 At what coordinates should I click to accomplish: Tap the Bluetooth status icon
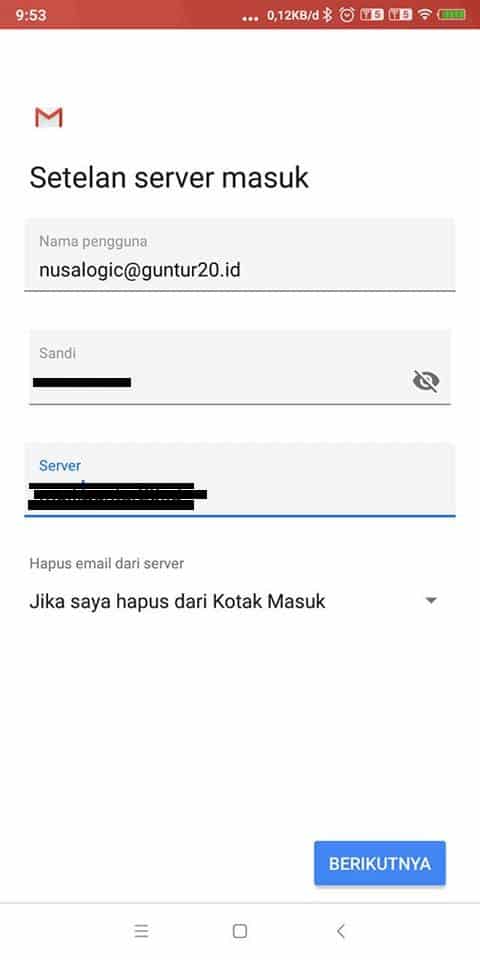328,15
